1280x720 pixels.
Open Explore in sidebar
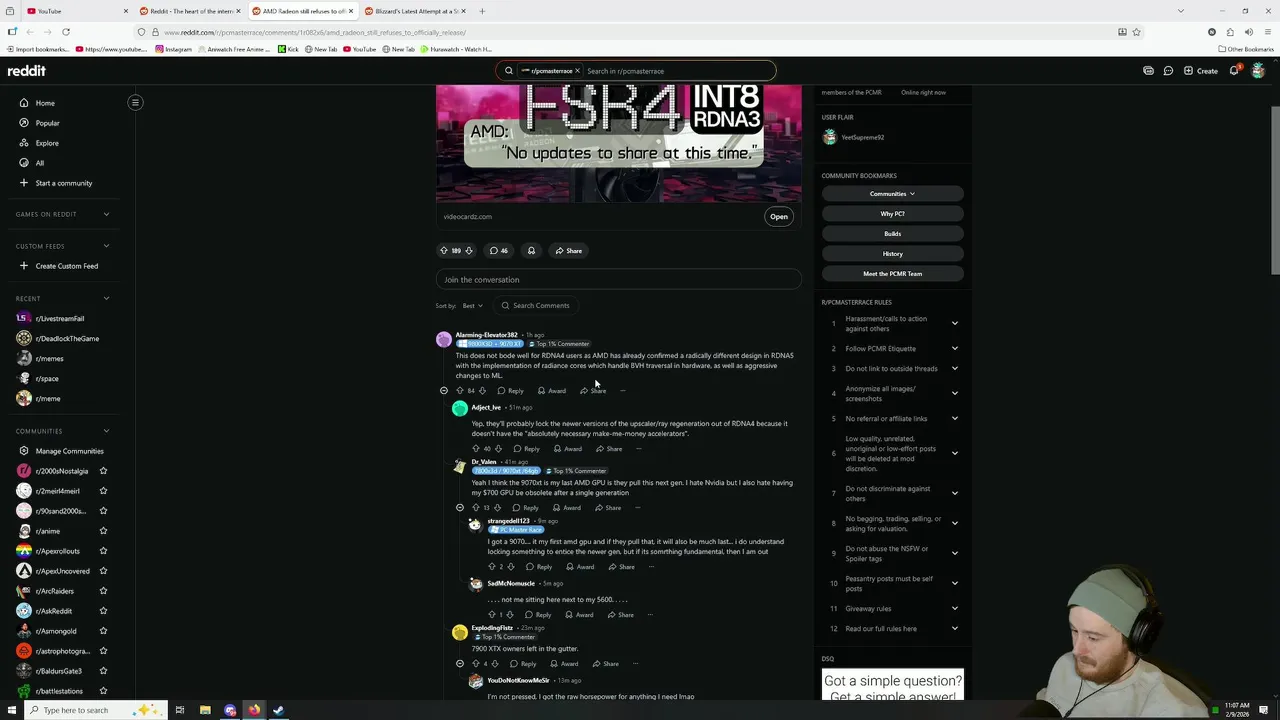[x=47, y=143]
